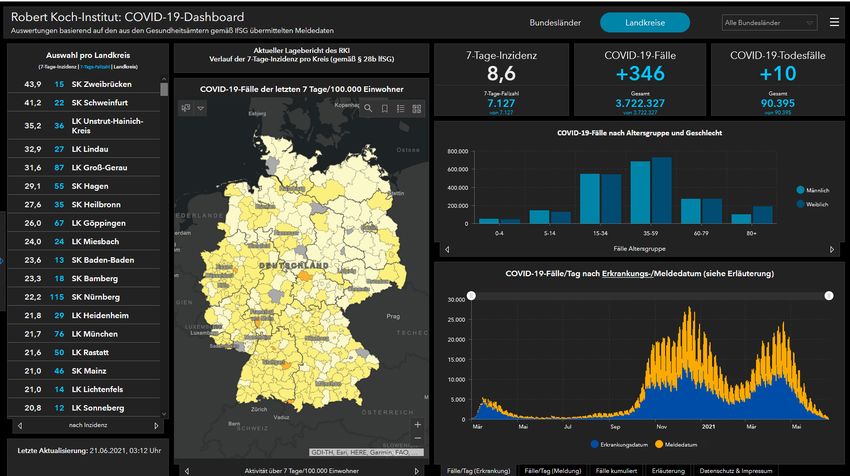850x476 pixels.
Task: Select LK Göppingen in the district list
Action: (97, 222)
